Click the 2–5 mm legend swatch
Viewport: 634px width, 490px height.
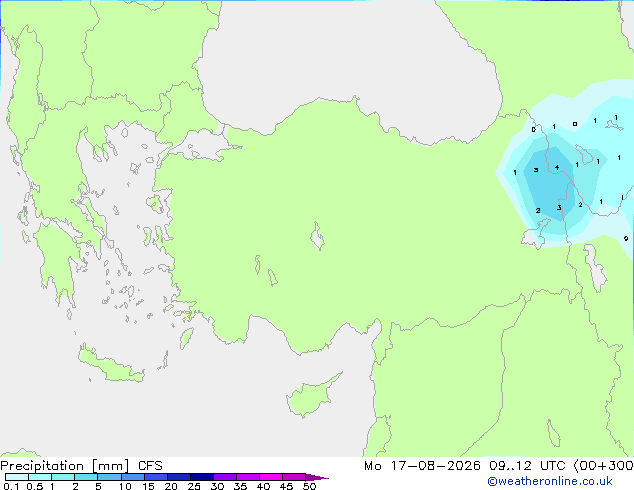tap(86, 477)
